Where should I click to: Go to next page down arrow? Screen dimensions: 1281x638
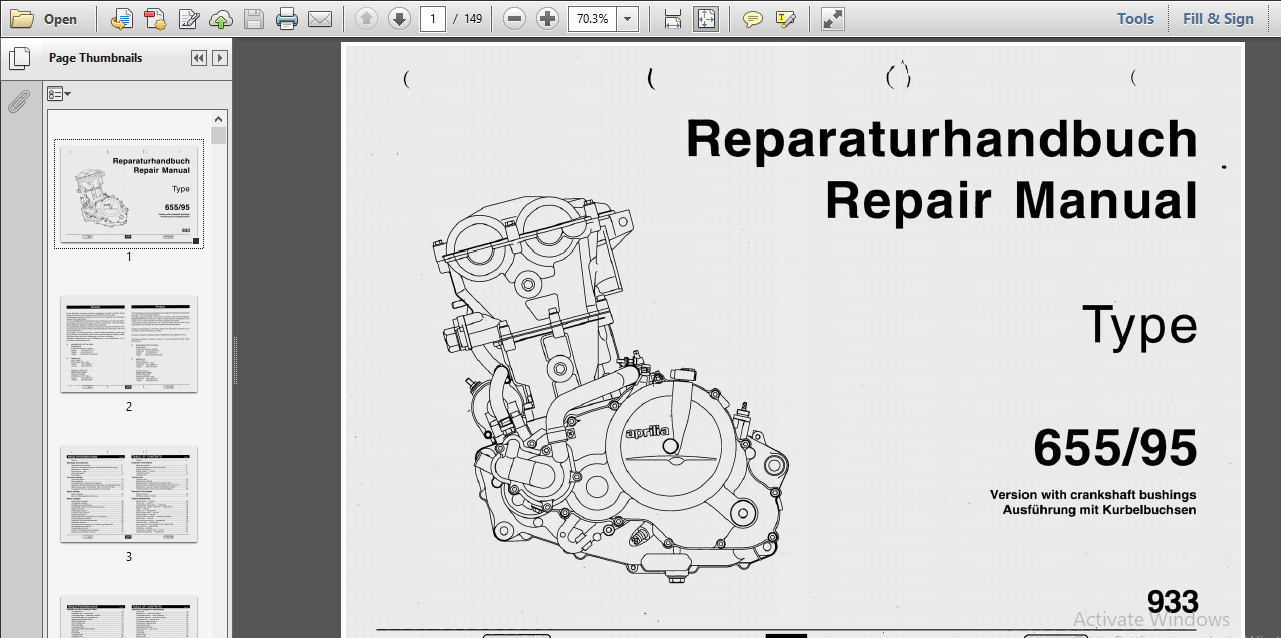point(400,19)
